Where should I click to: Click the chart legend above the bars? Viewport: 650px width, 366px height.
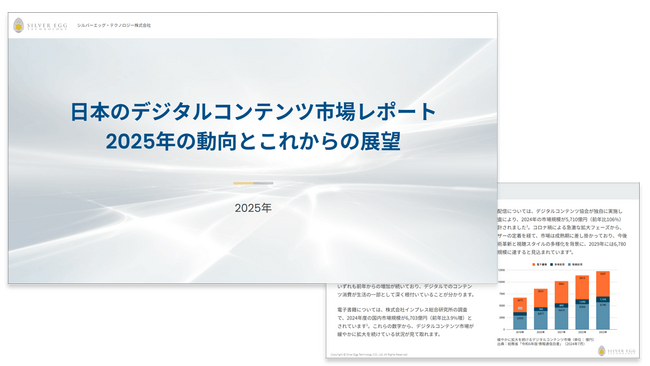coord(557,264)
